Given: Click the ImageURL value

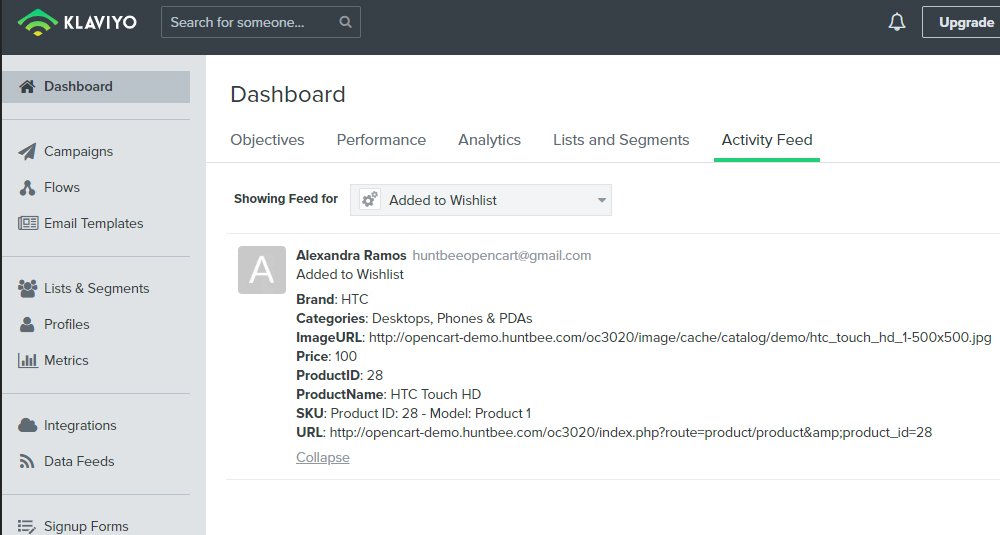Looking at the screenshot, I should coord(680,337).
